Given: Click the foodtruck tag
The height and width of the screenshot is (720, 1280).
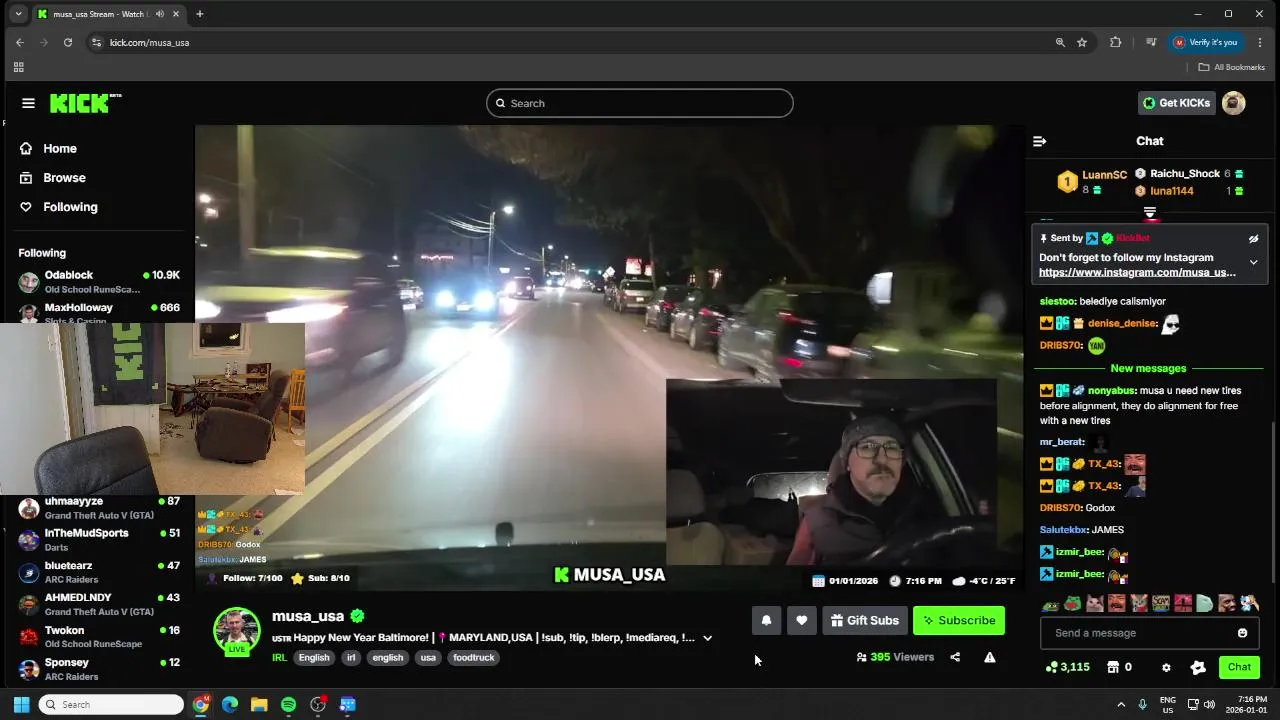Looking at the screenshot, I should 473,657.
